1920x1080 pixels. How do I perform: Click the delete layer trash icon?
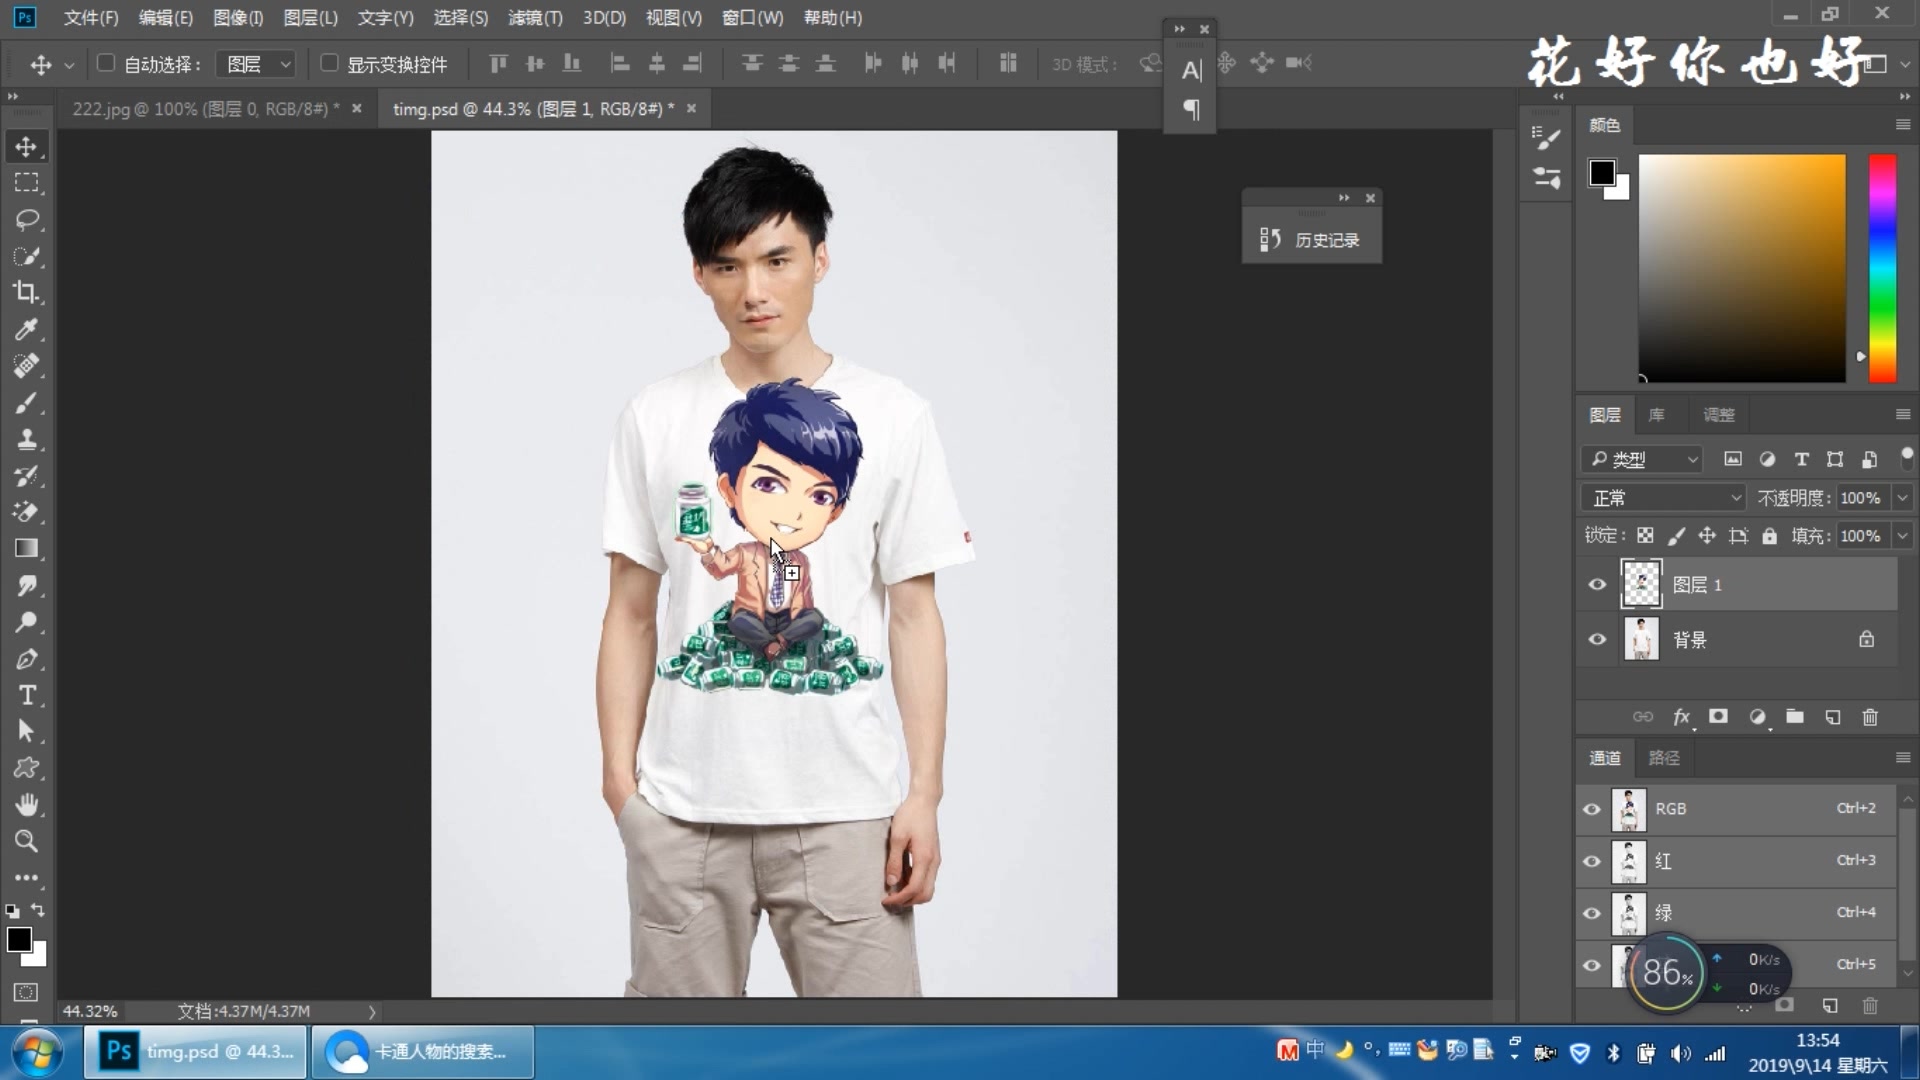click(1870, 717)
